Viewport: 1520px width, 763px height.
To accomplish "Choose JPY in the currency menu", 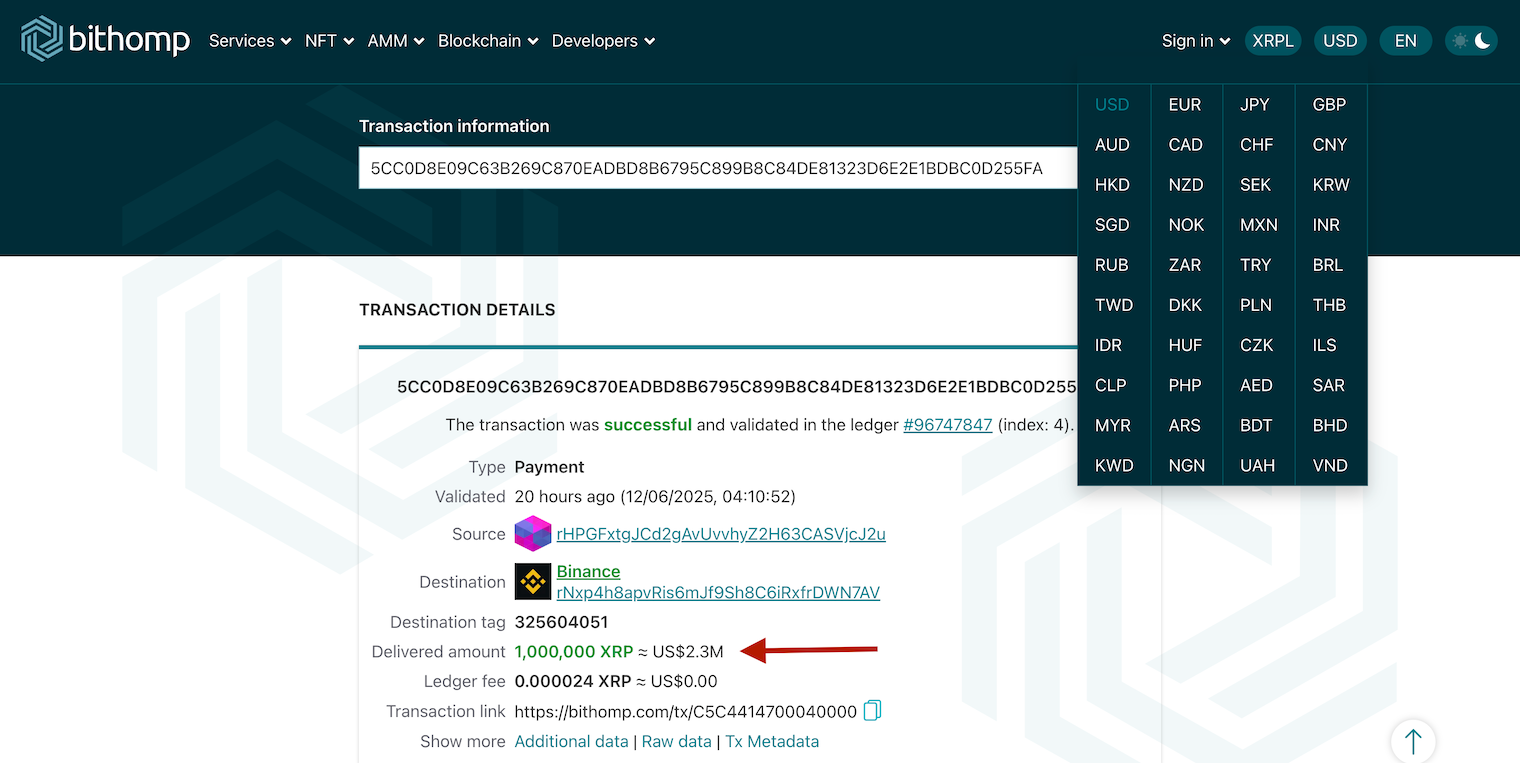I will 1255,105.
